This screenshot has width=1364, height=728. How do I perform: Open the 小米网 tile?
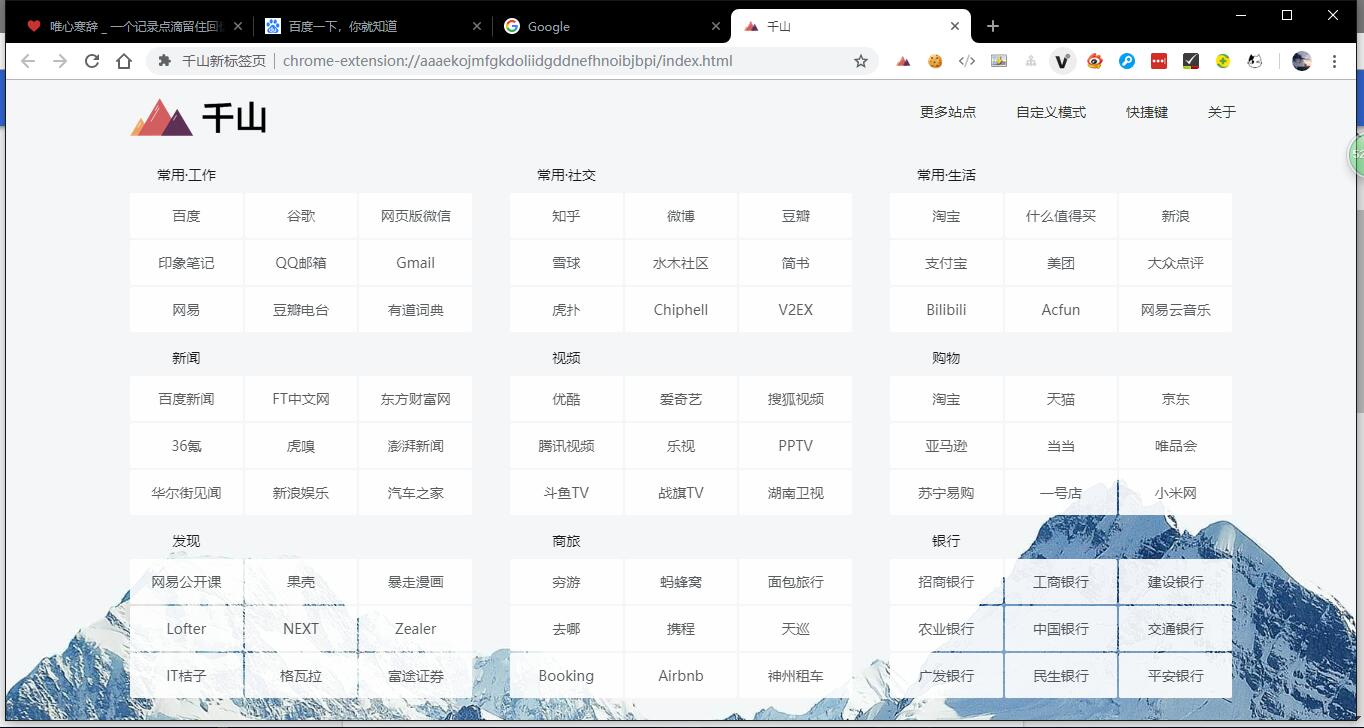tap(1176, 493)
